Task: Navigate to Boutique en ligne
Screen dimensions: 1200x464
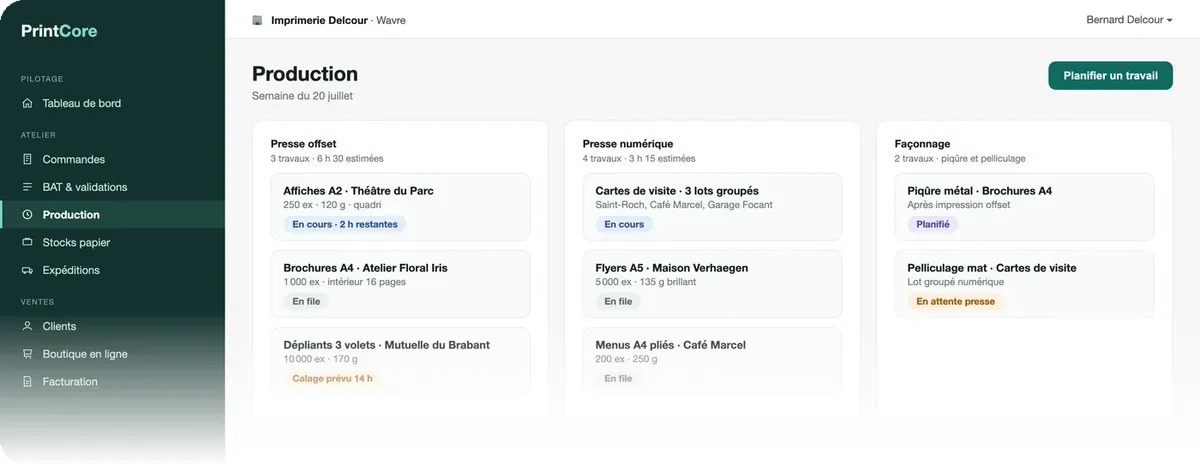Action: [x=112, y=354]
